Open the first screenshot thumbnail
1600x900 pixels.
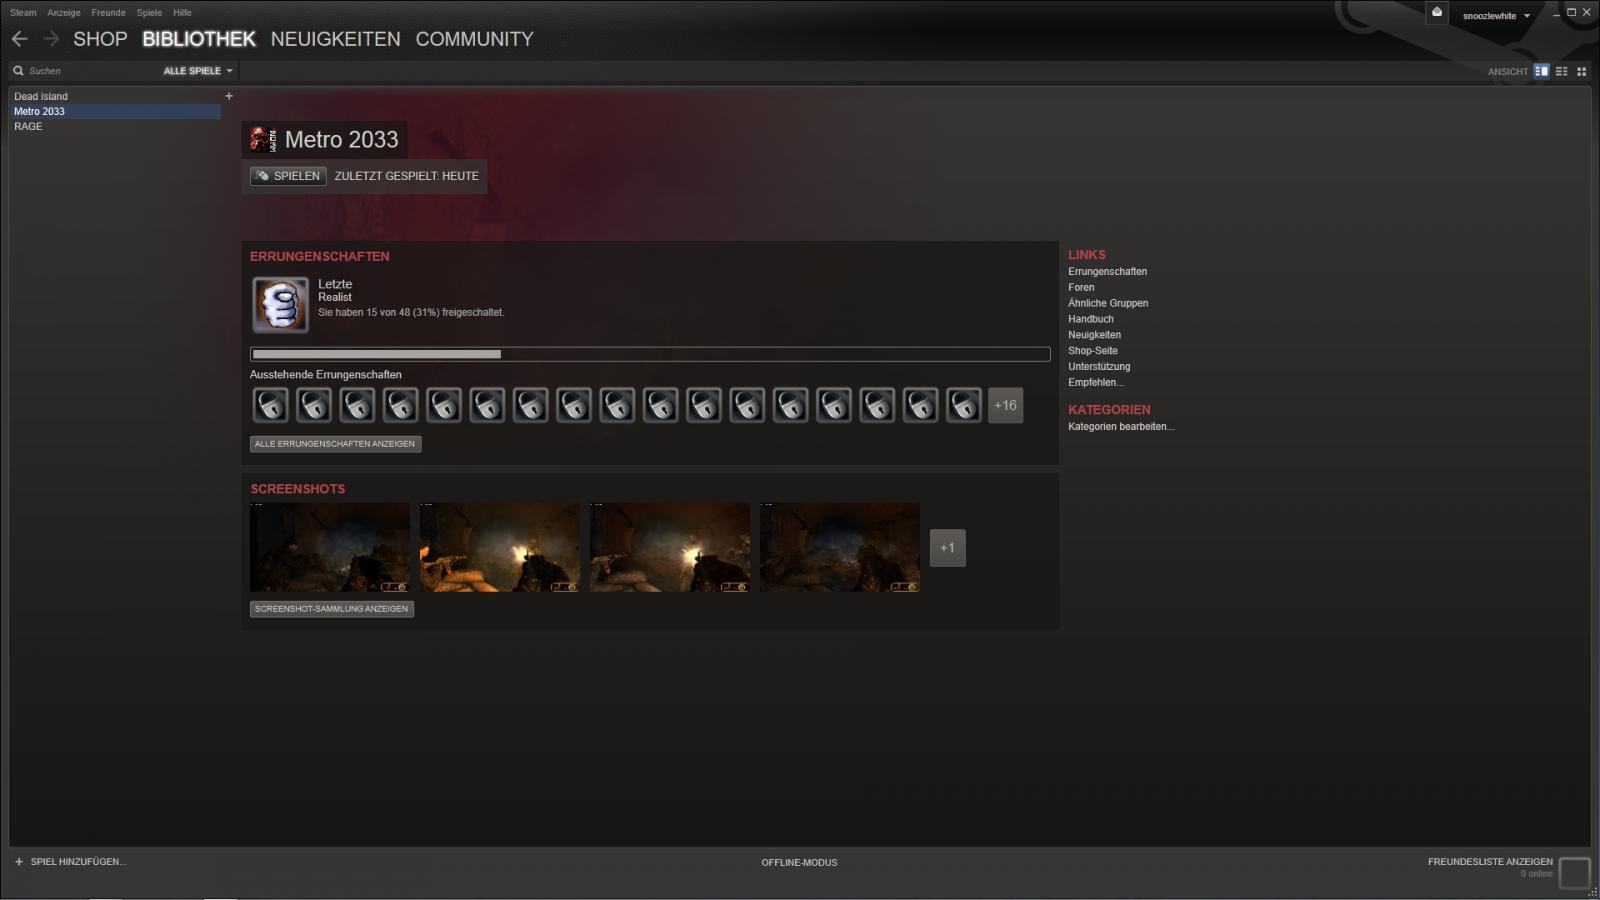[x=330, y=547]
